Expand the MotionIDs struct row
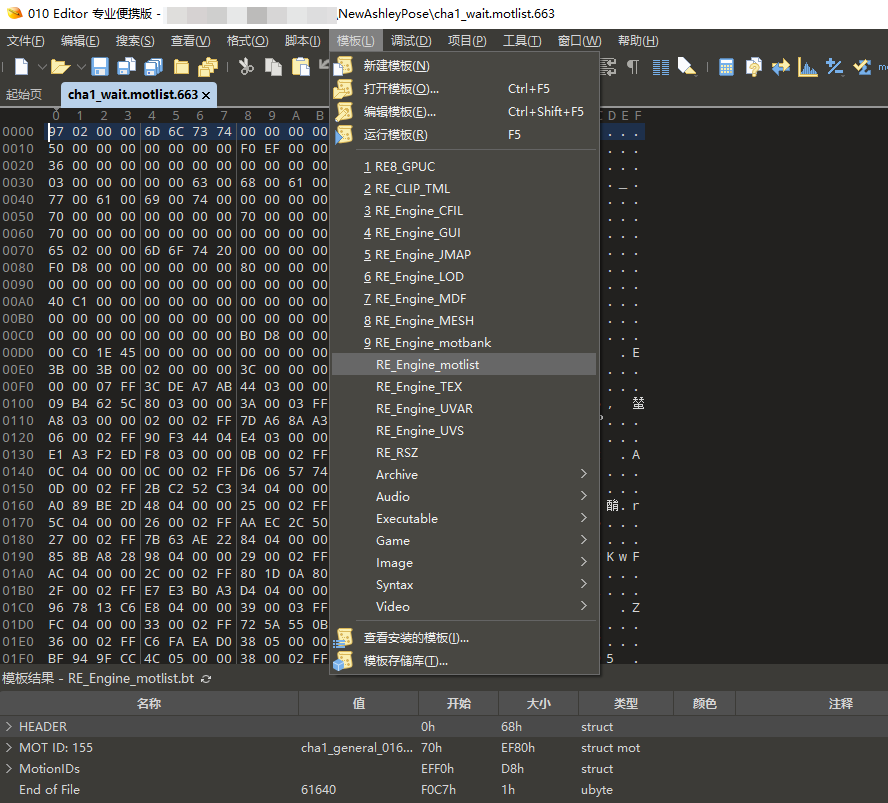This screenshot has height=803, width=888. (x=8, y=768)
